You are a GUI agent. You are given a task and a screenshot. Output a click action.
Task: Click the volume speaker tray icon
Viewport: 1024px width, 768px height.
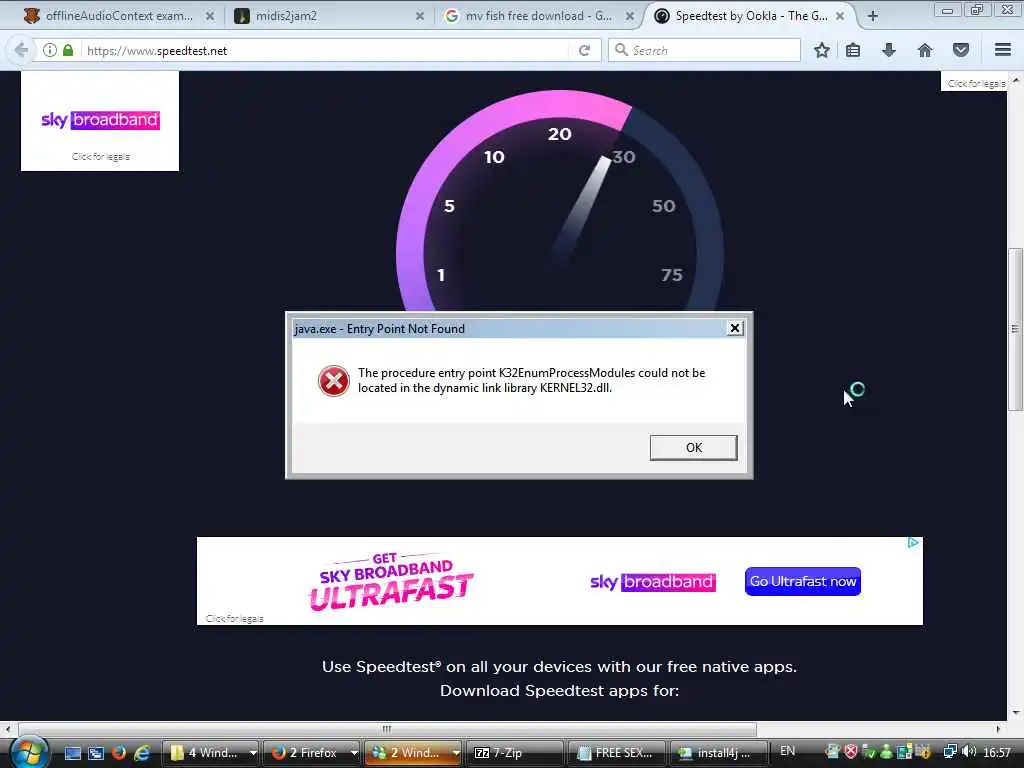coord(969,752)
